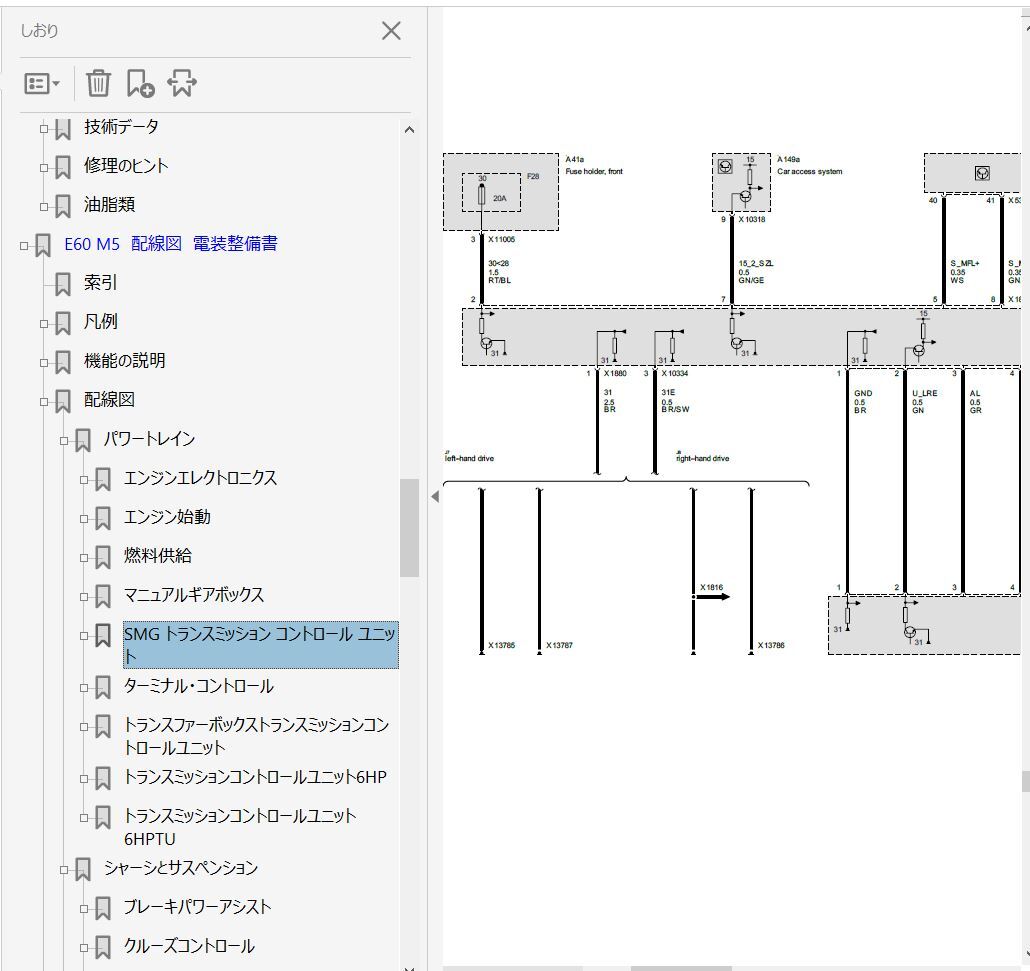The image size is (1030, 971).
Task: Collapse the 配線図 bookmark
Action: [x=44, y=401]
